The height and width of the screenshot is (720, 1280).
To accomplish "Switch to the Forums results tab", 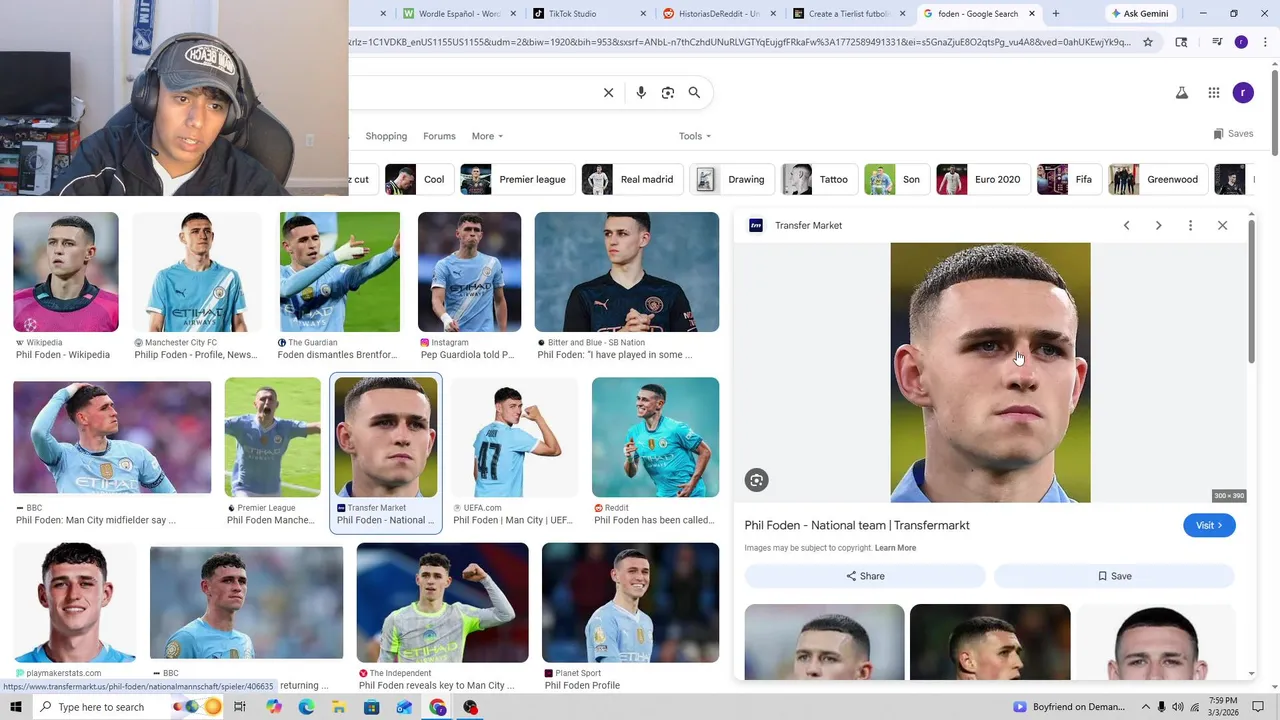I will pos(439,136).
